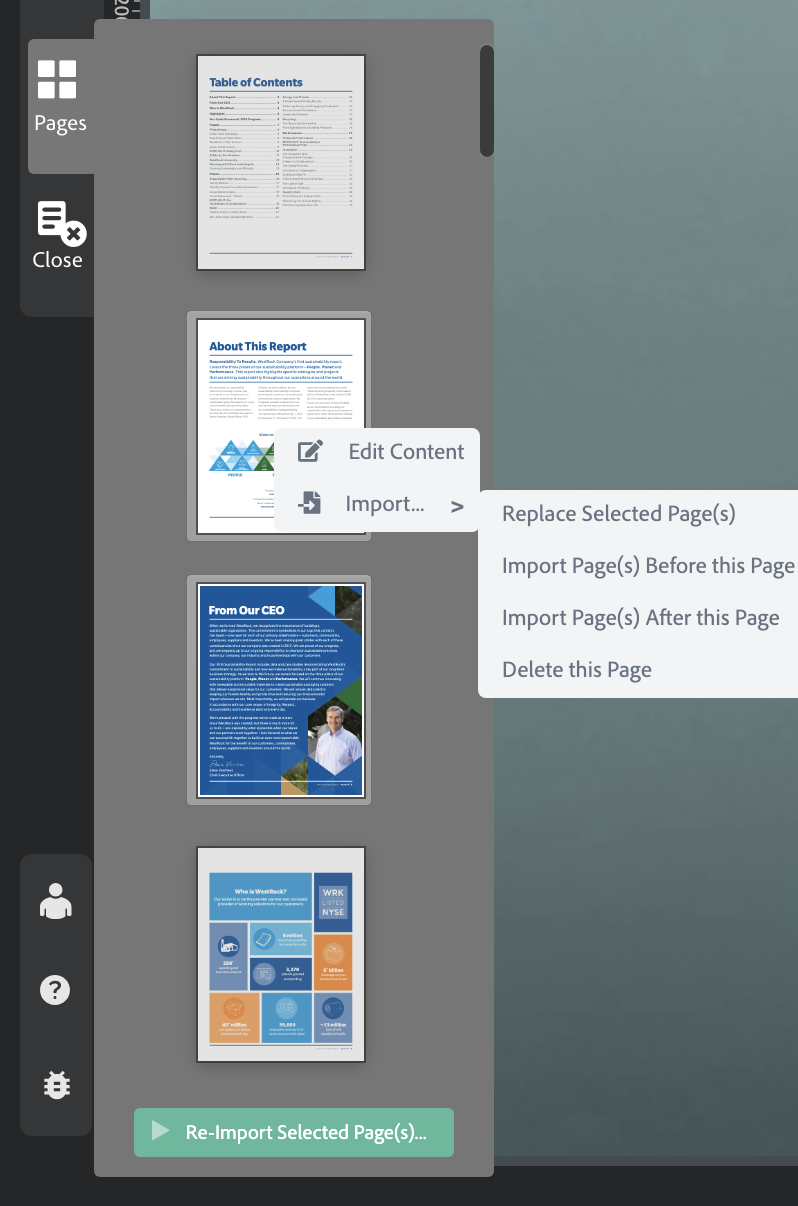798x1206 pixels.
Task: Click the Edit Content pencil icon
Action: (x=311, y=451)
